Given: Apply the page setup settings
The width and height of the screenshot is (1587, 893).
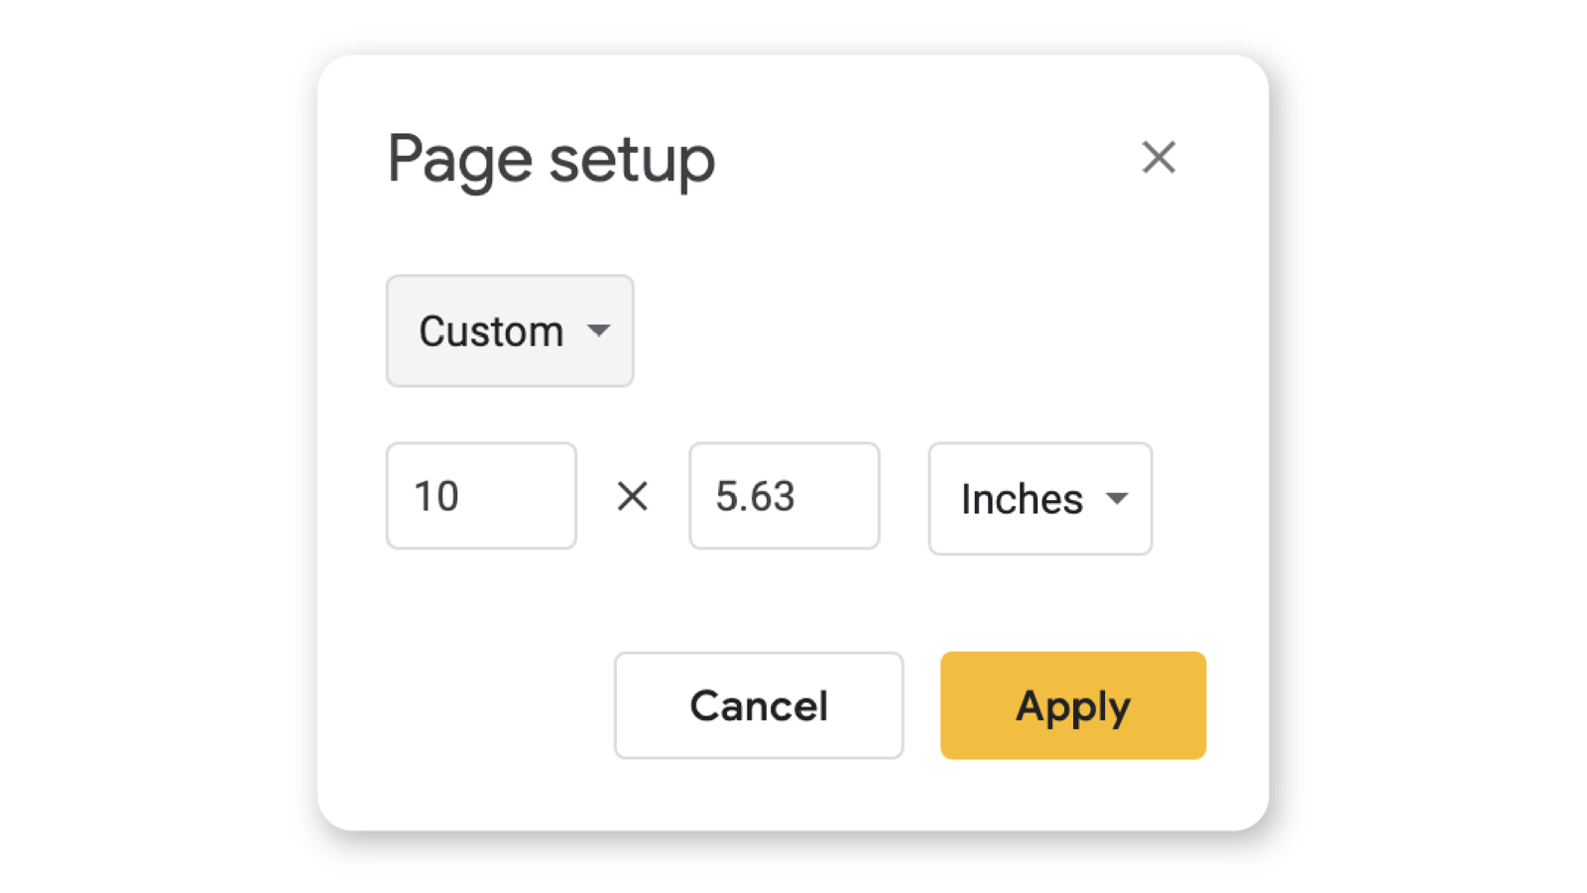Looking at the screenshot, I should [x=1073, y=706].
